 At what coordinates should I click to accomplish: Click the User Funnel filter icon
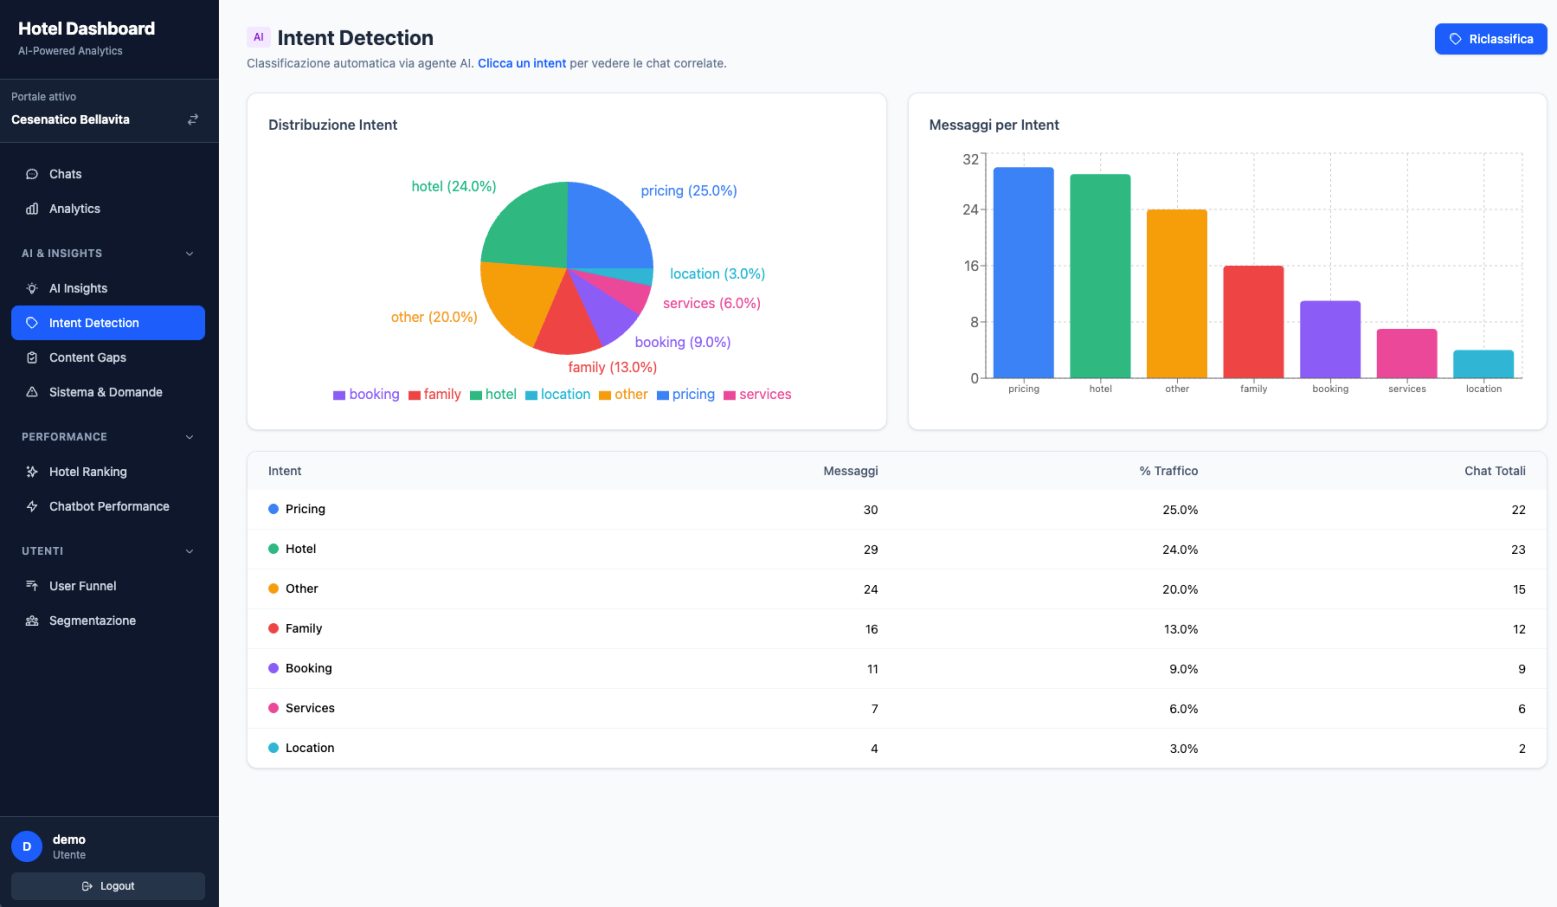[32, 586]
